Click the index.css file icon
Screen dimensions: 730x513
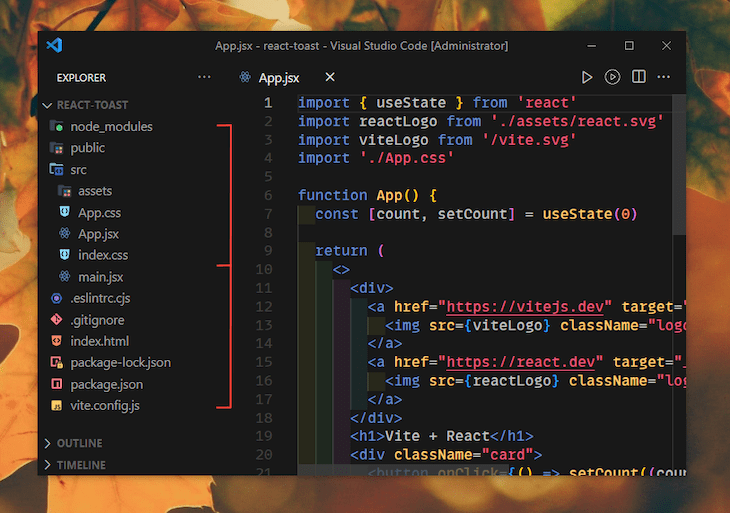[65, 255]
